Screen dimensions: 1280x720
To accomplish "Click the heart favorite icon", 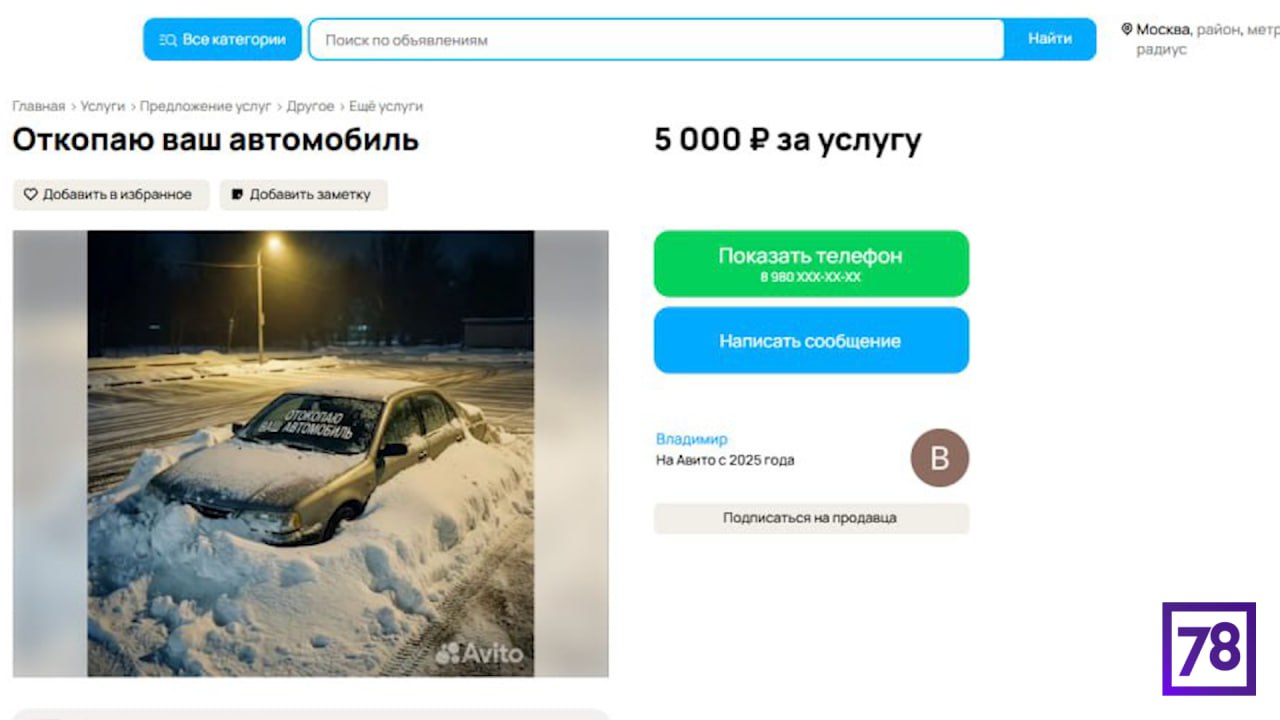I will pyautogui.click(x=31, y=195).
